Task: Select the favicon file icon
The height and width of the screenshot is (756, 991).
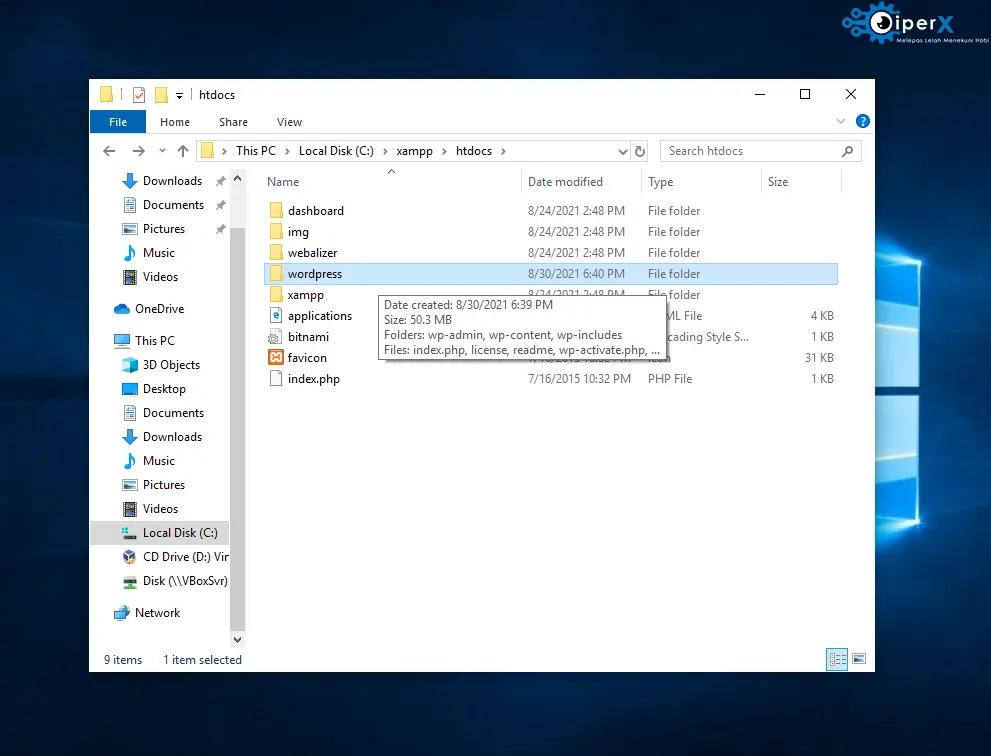Action: click(276, 358)
